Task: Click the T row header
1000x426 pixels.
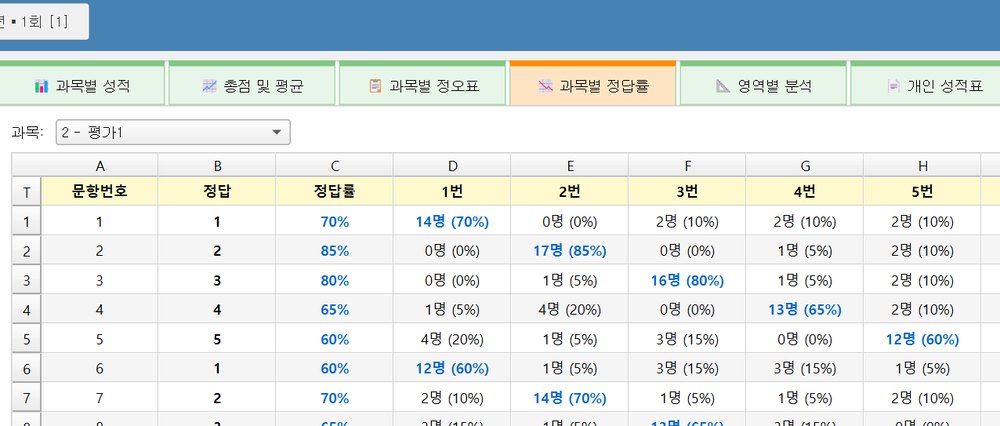Action: pyautogui.click(x=26, y=192)
